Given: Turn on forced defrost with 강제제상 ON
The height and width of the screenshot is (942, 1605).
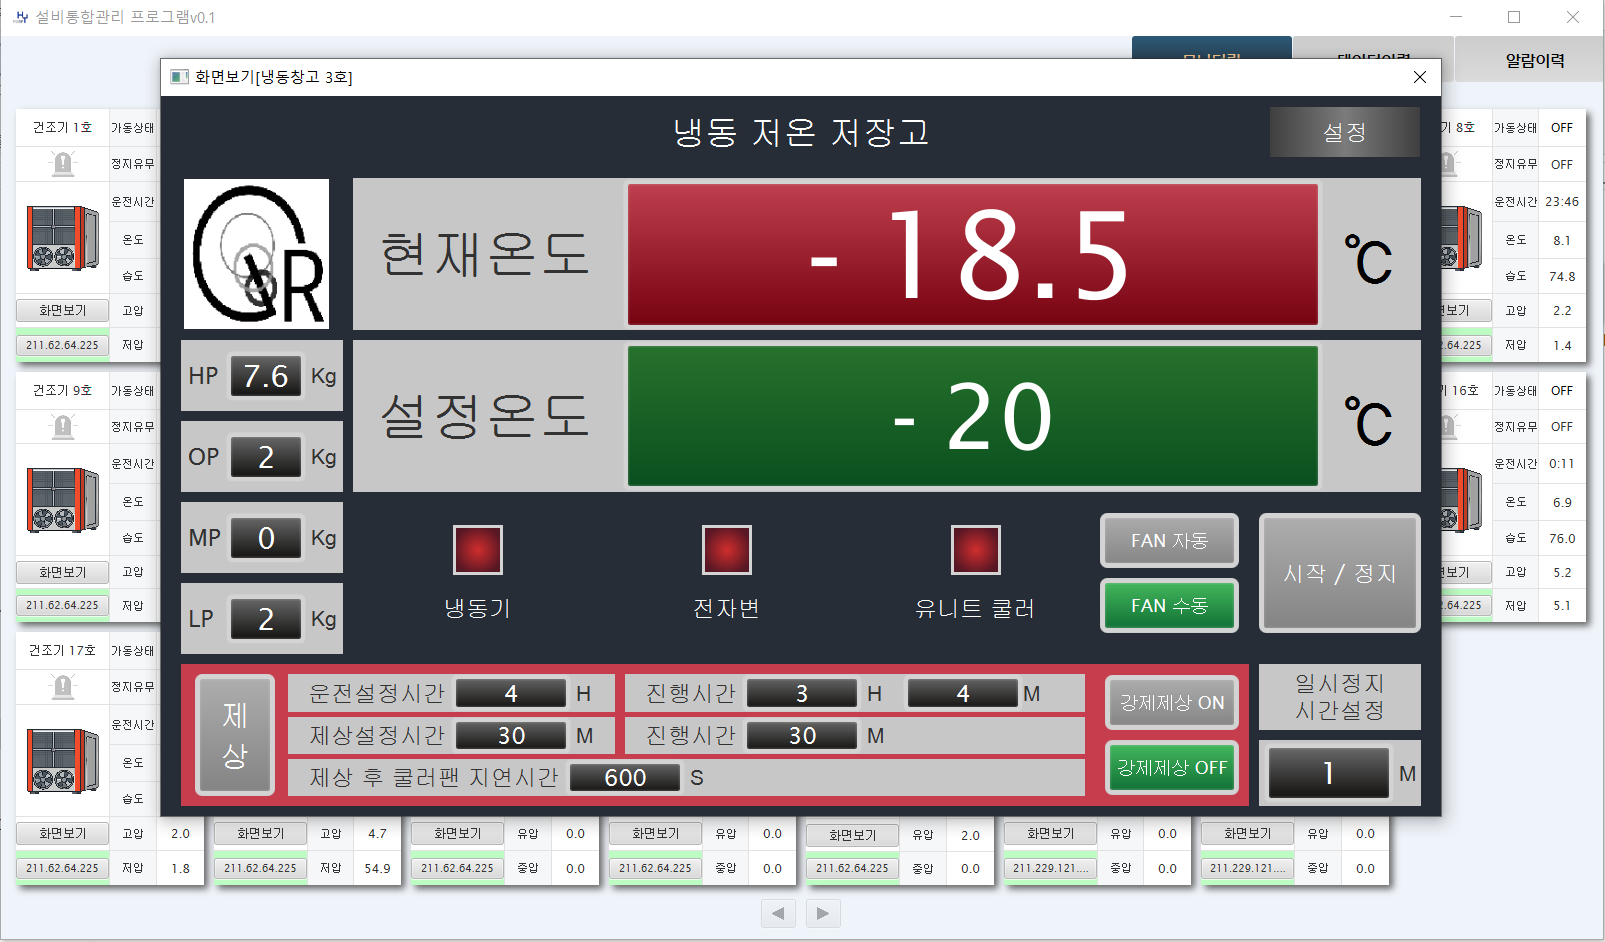Looking at the screenshot, I should (1171, 703).
